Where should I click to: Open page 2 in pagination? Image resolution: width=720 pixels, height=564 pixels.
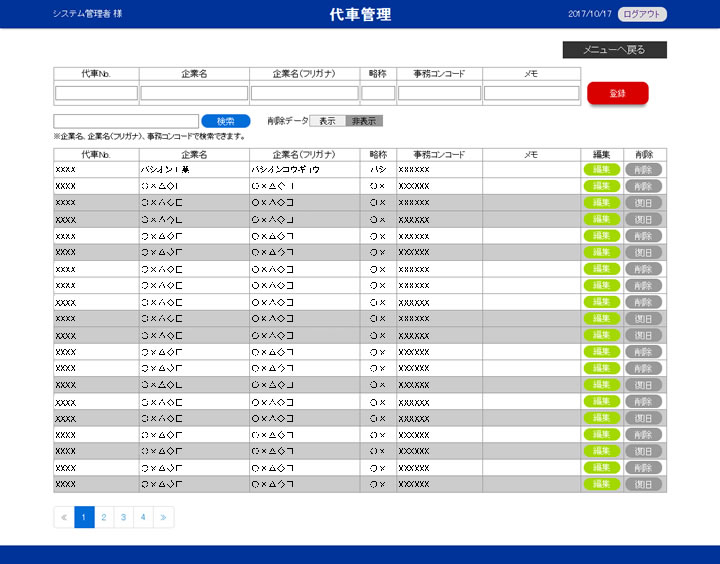coord(104,517)
